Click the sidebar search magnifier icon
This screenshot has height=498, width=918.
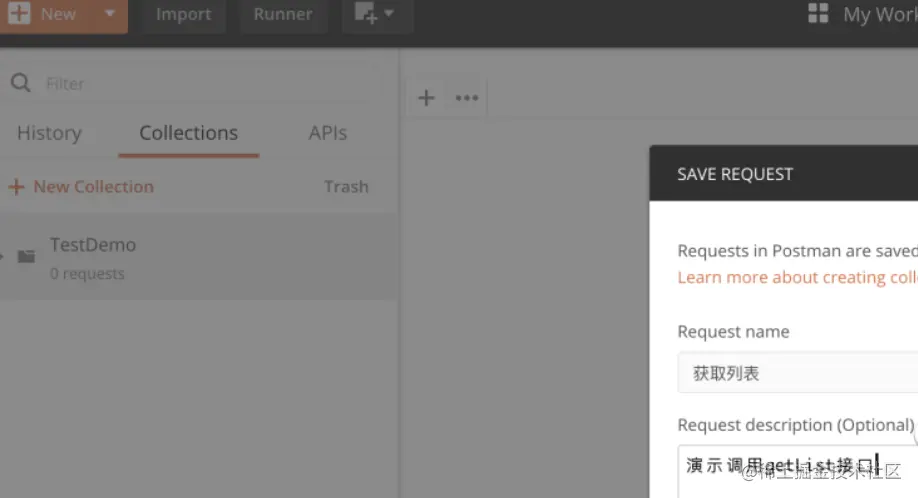point(20,83)
